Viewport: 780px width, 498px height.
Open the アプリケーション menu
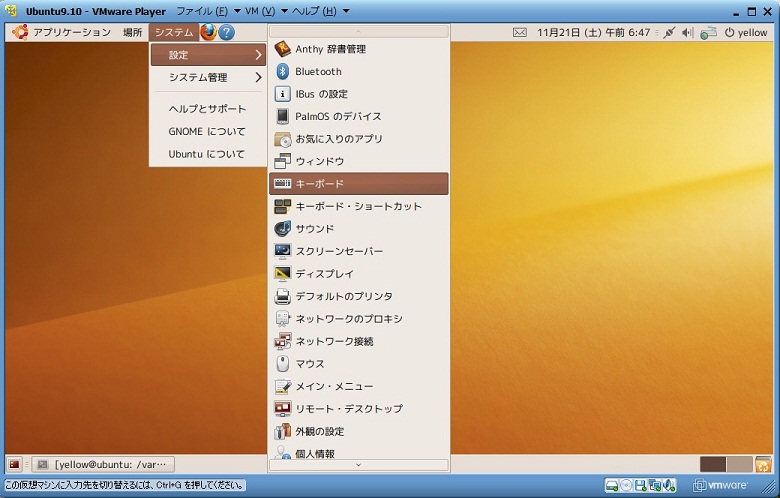72,32
